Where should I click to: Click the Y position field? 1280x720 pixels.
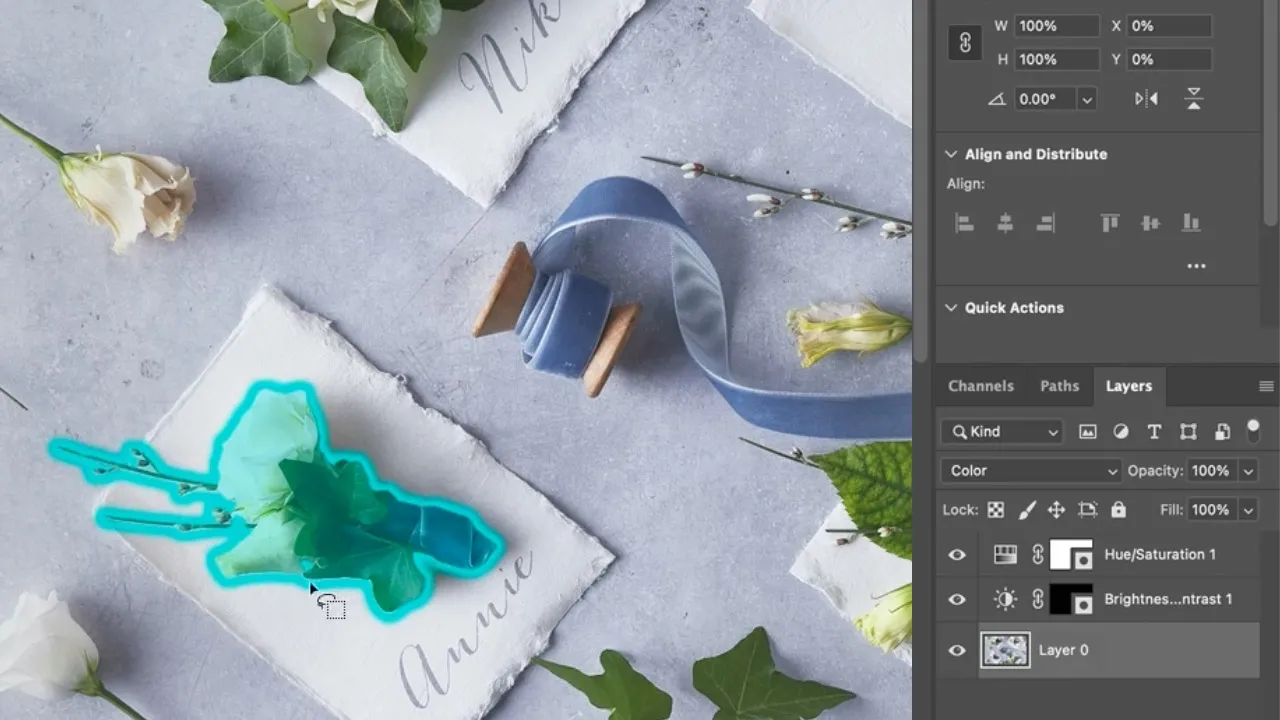(1169, 60)
